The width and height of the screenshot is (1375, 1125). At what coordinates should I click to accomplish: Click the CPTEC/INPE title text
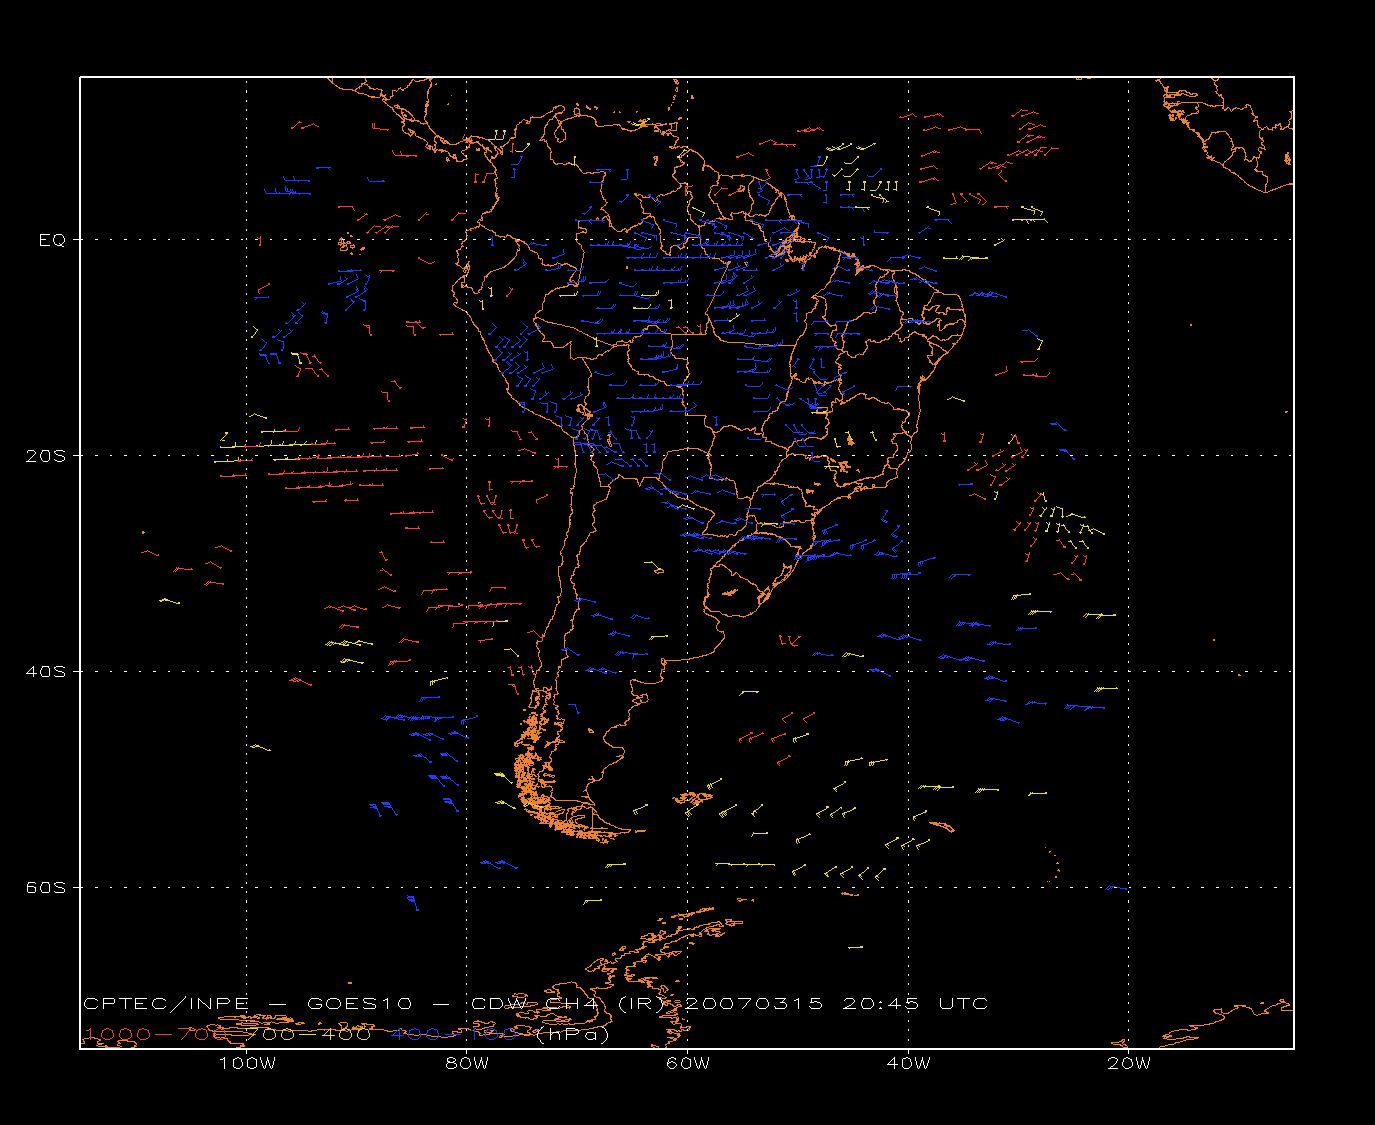pyautogui.click(x=166, y=1003)
